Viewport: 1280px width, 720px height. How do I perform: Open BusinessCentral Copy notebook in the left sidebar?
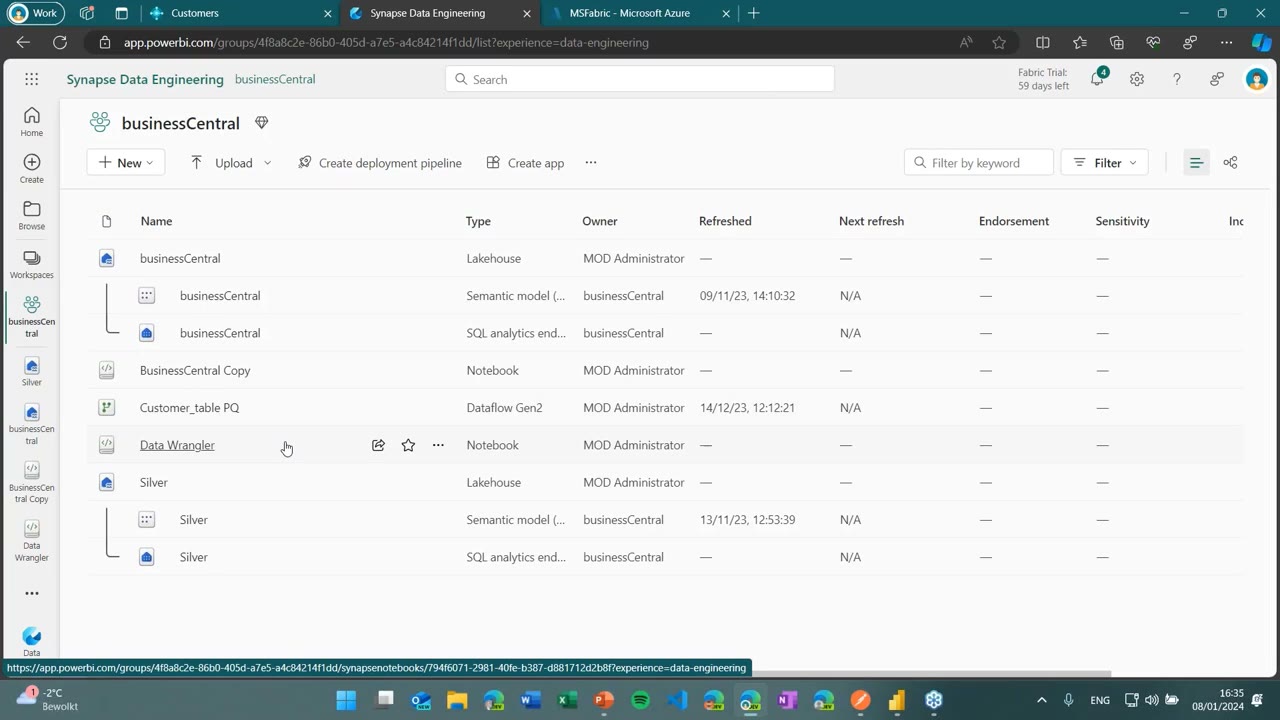(x=32, y=482)
